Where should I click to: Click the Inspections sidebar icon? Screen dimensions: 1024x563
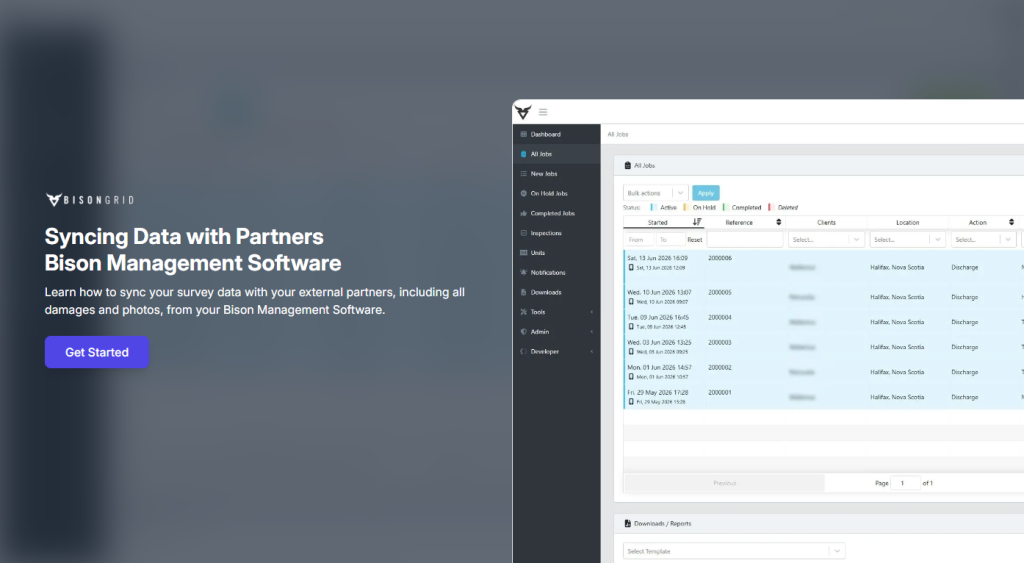pos(523,233)
